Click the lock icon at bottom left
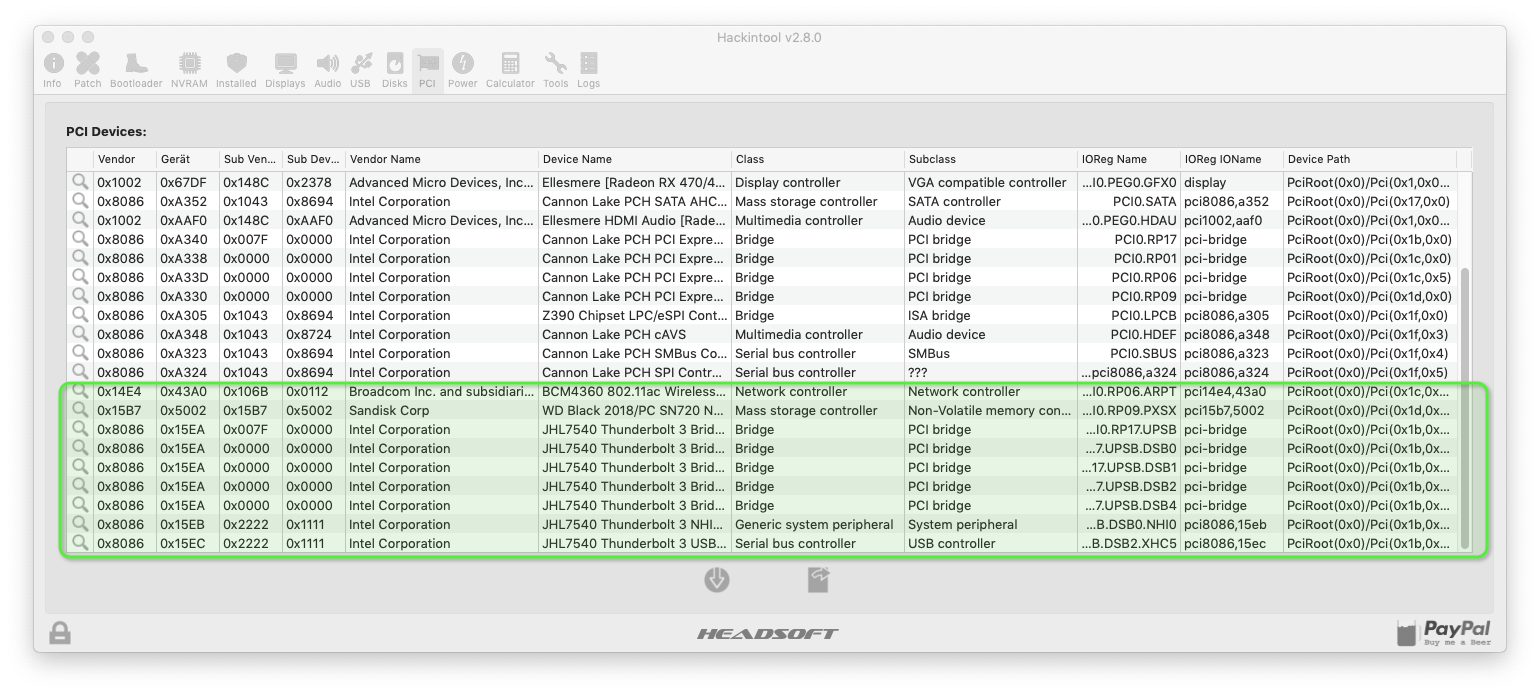The width and height of the screenshot is (1540, 694). click(x=60, y=633)
